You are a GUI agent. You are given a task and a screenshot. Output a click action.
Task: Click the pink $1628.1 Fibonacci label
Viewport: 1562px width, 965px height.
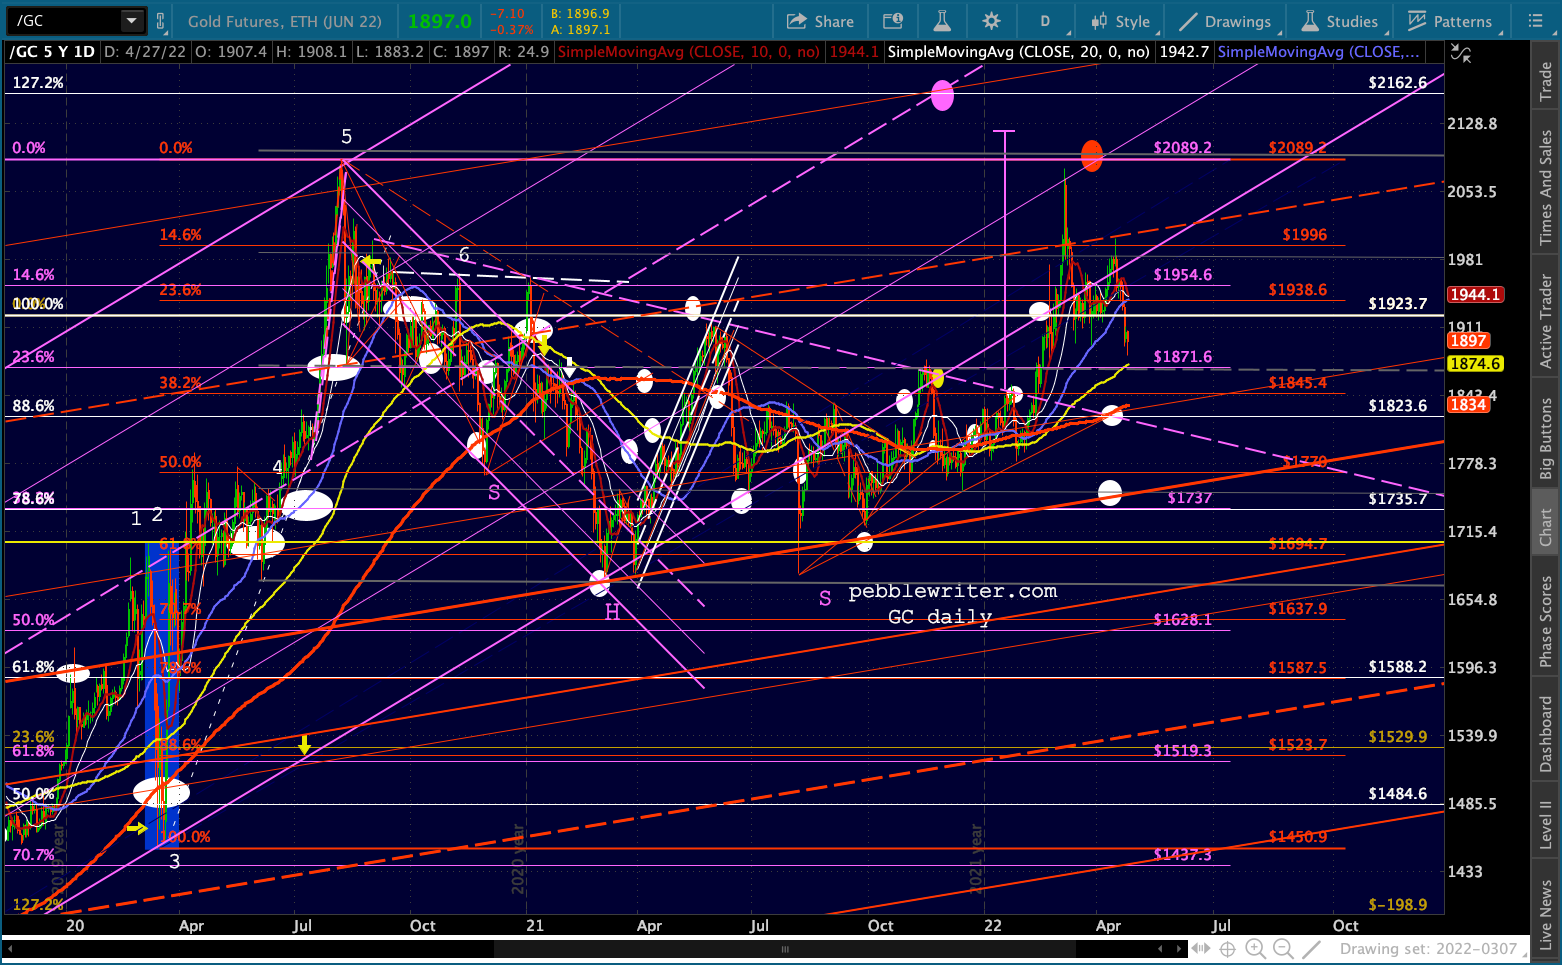[1183, 620]
